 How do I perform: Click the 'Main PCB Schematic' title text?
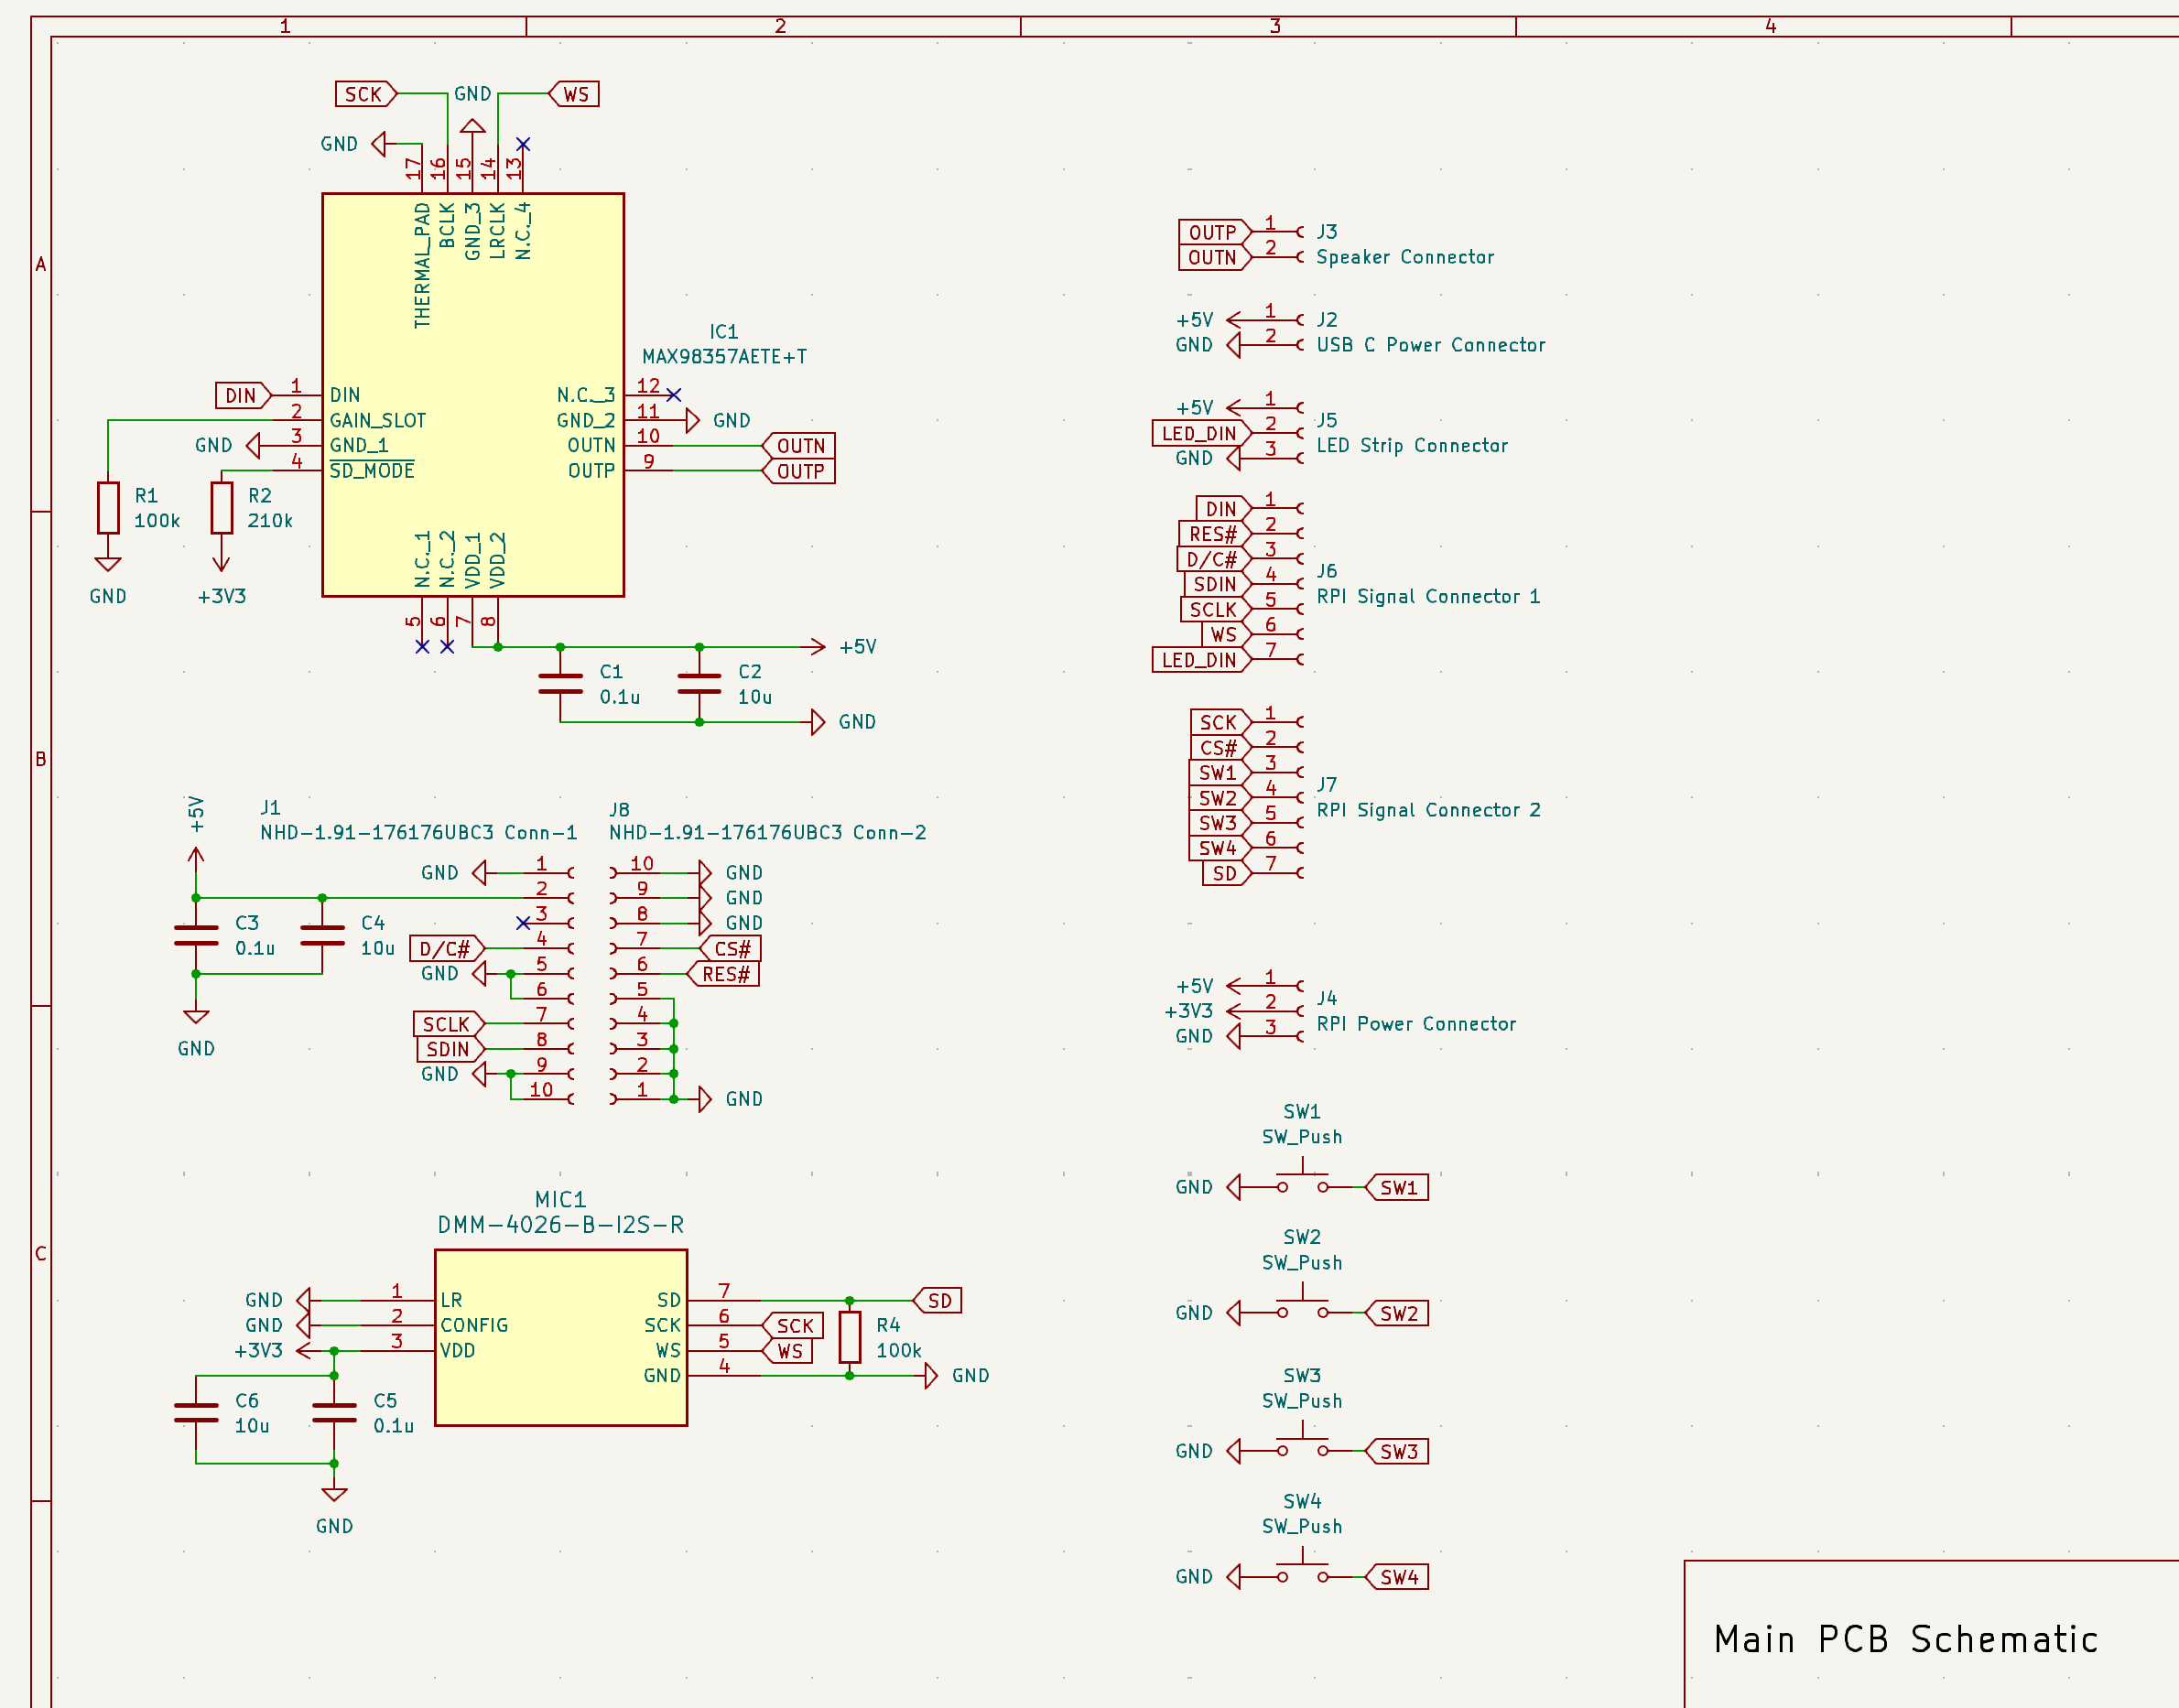pos(1906,1639)
